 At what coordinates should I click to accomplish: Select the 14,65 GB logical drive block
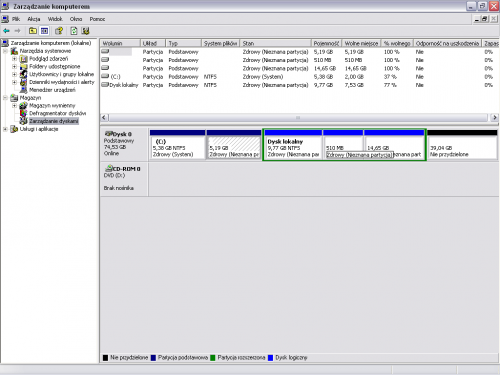(394, 145)
